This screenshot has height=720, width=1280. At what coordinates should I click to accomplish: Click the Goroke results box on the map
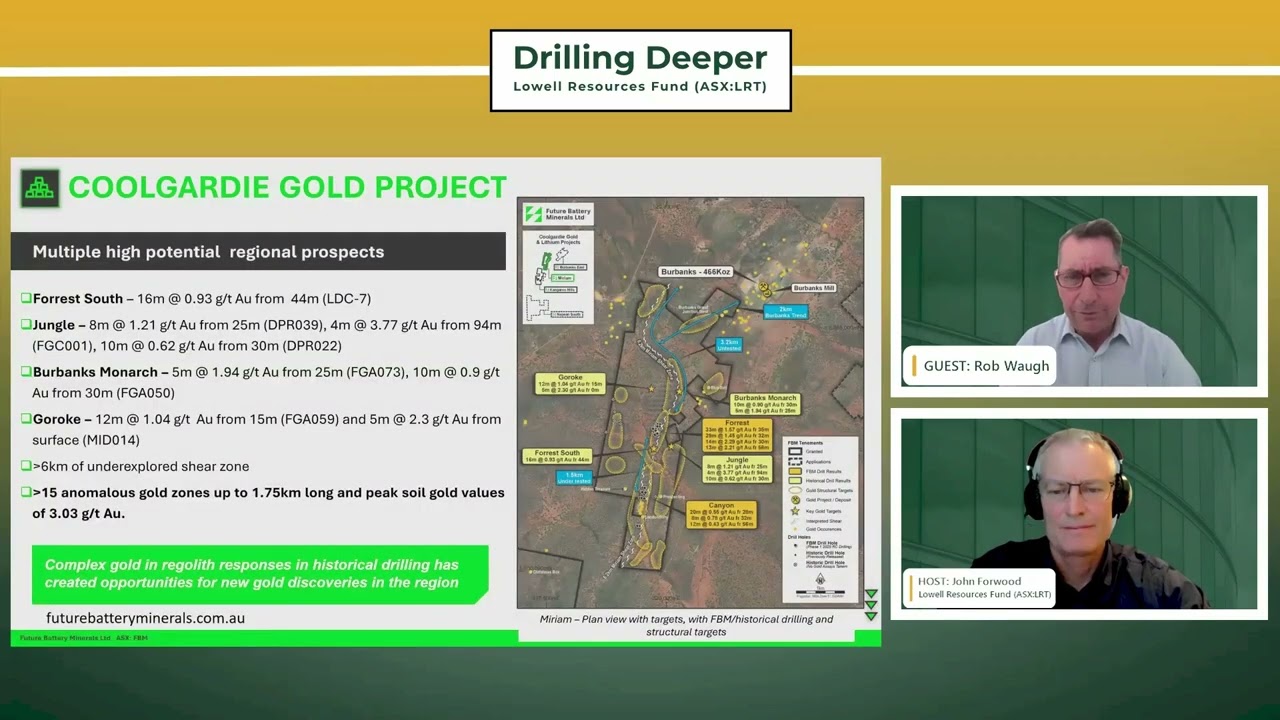570,383
